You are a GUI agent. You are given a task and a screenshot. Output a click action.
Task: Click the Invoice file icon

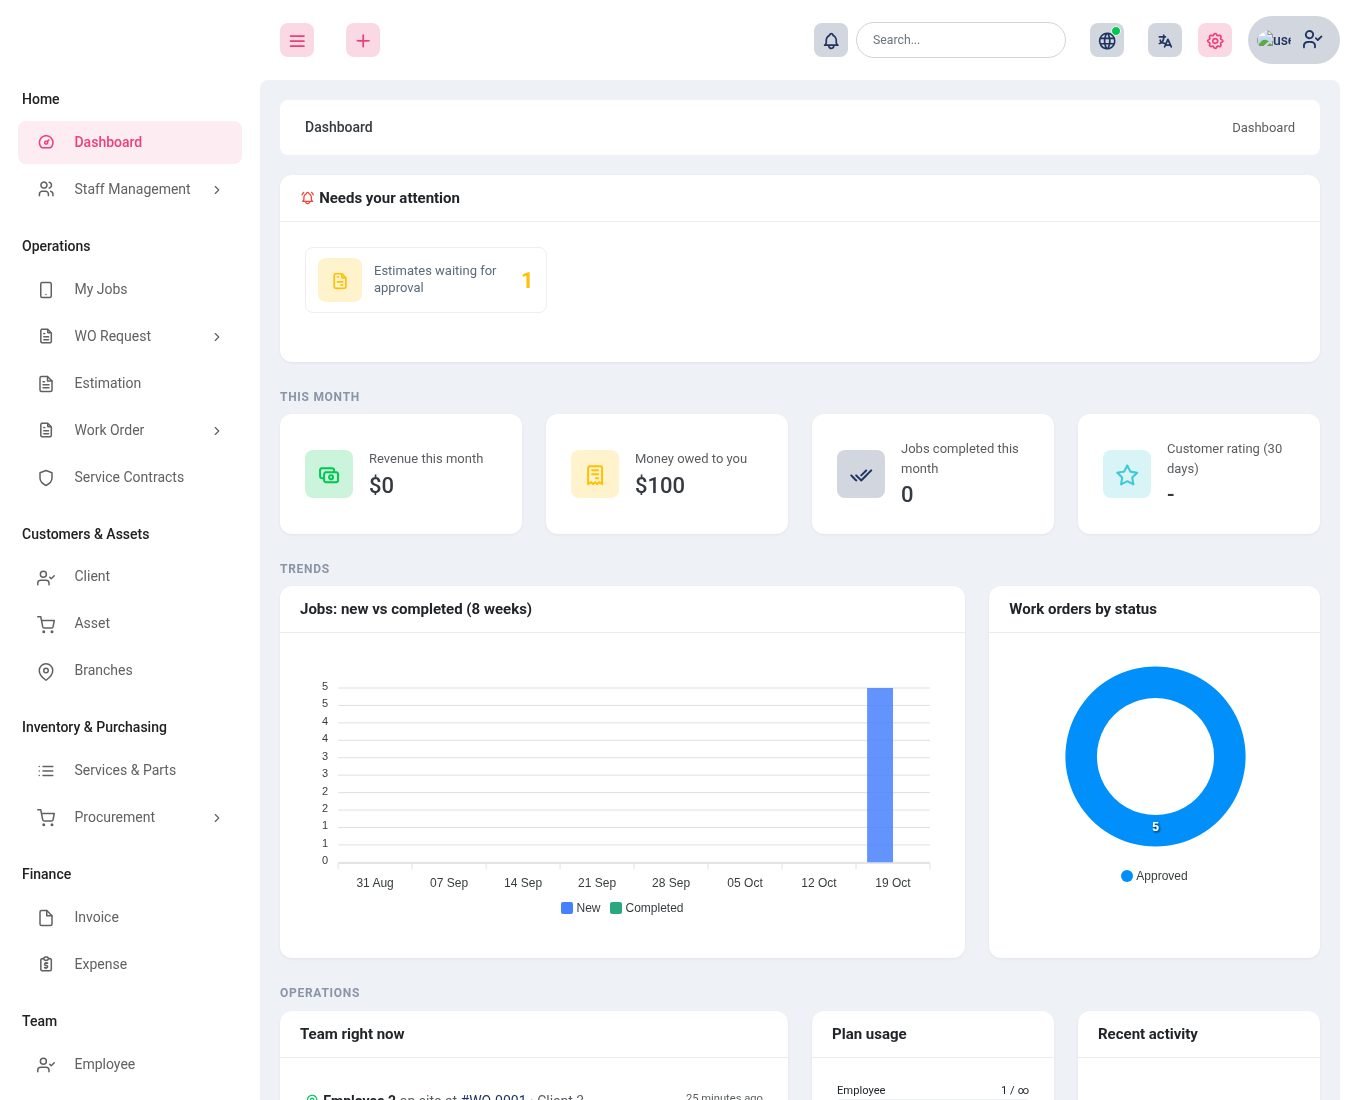pyautogui.click(x=46, y=917)
